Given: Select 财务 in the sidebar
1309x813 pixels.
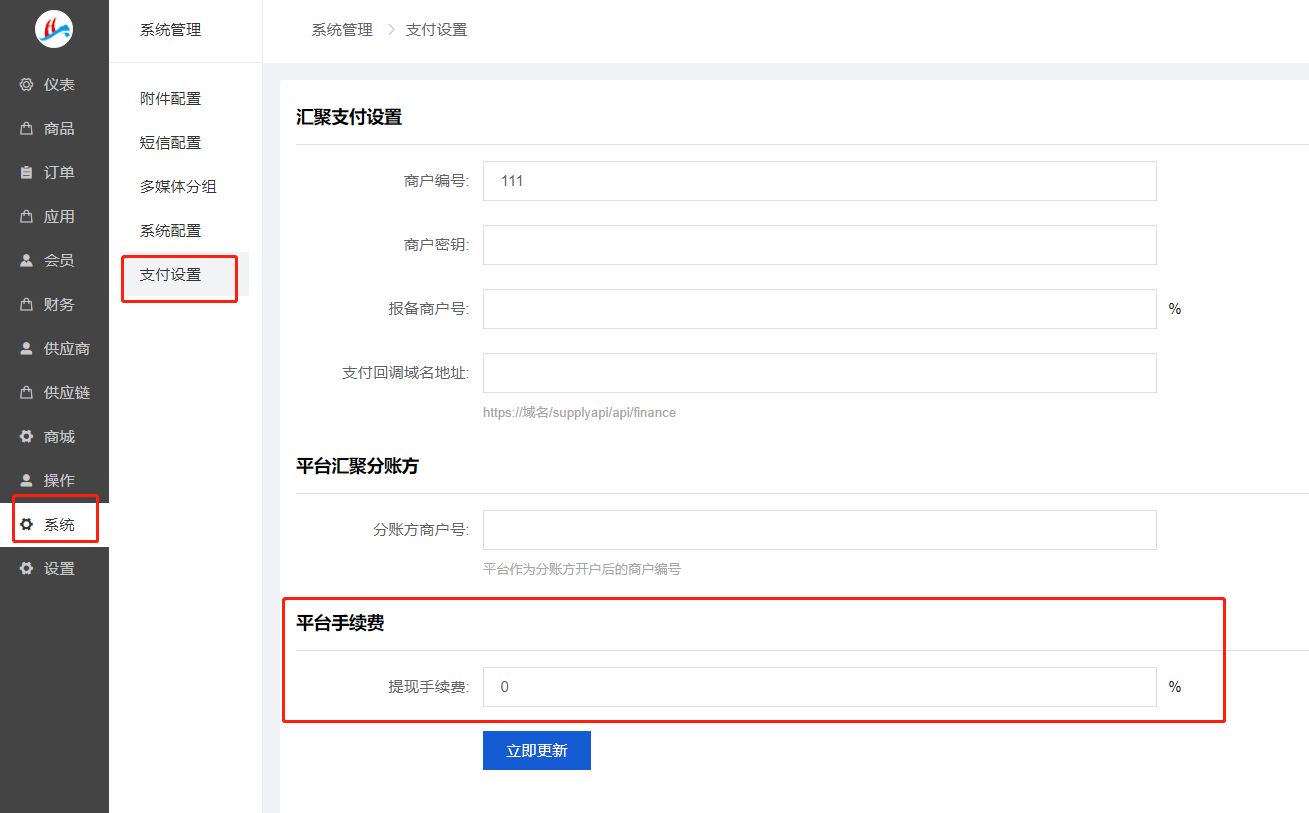Looking at the screenshot, I should coord(54,305).
